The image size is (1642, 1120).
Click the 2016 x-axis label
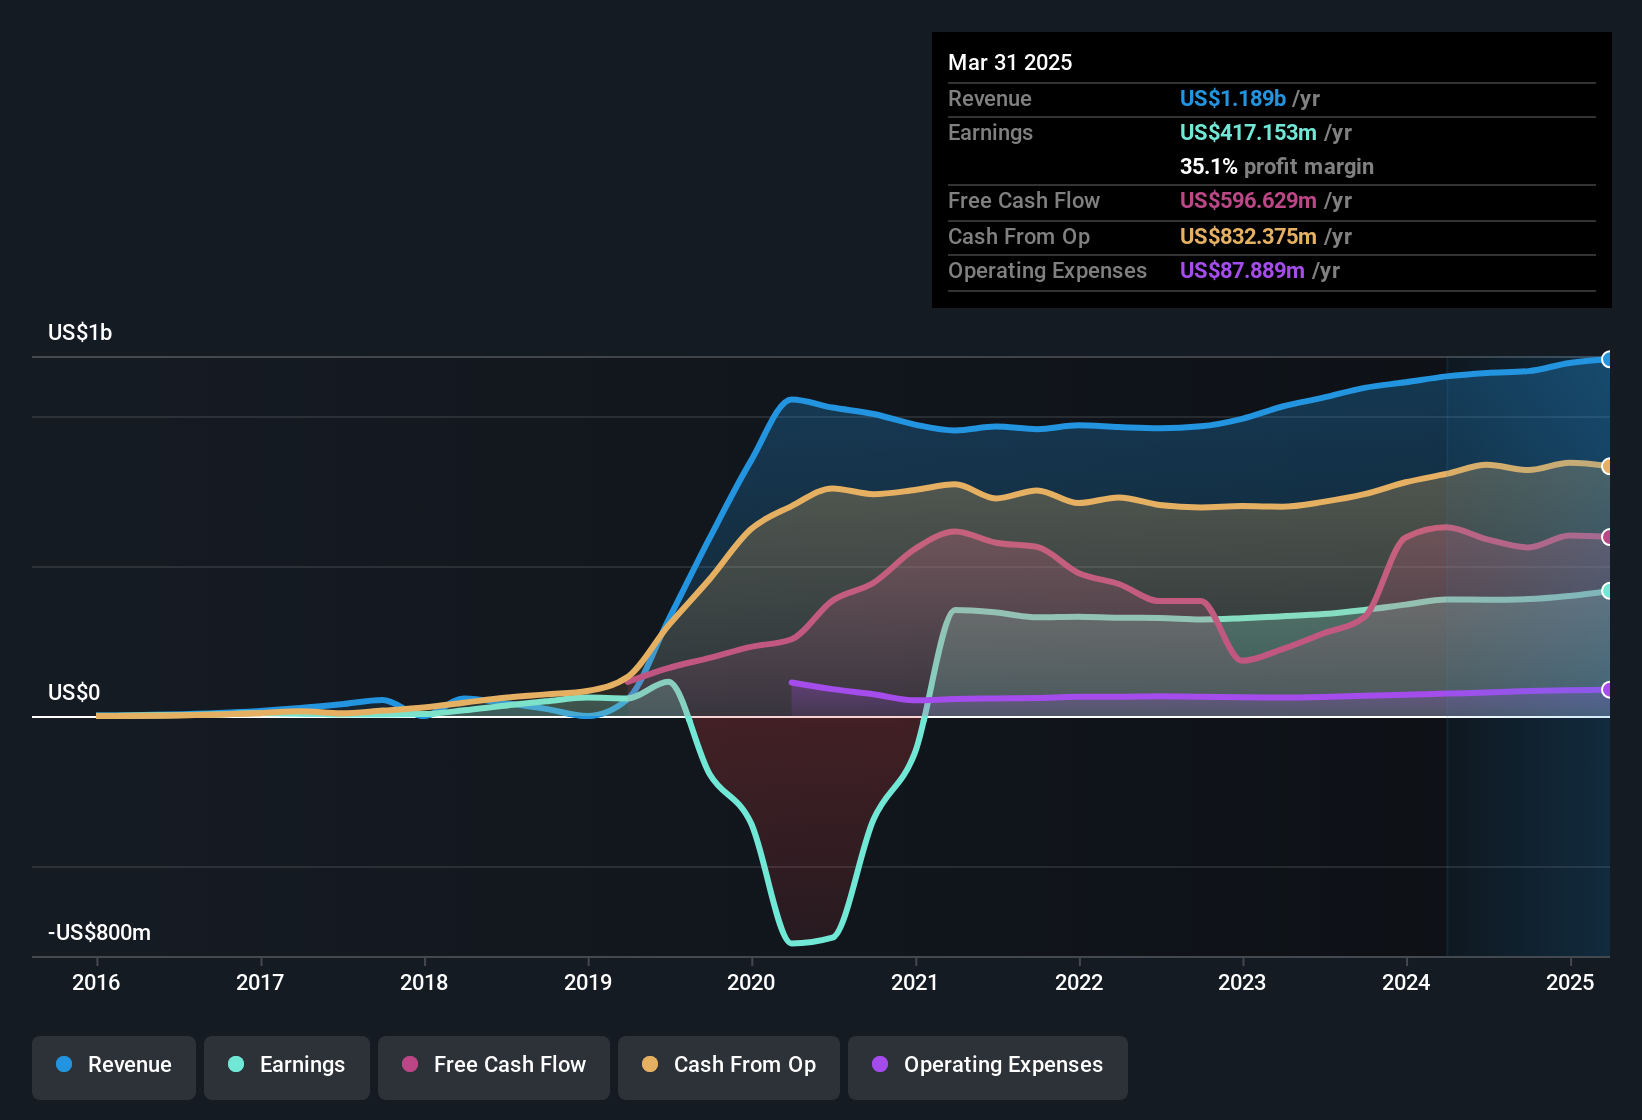point(96,983)
